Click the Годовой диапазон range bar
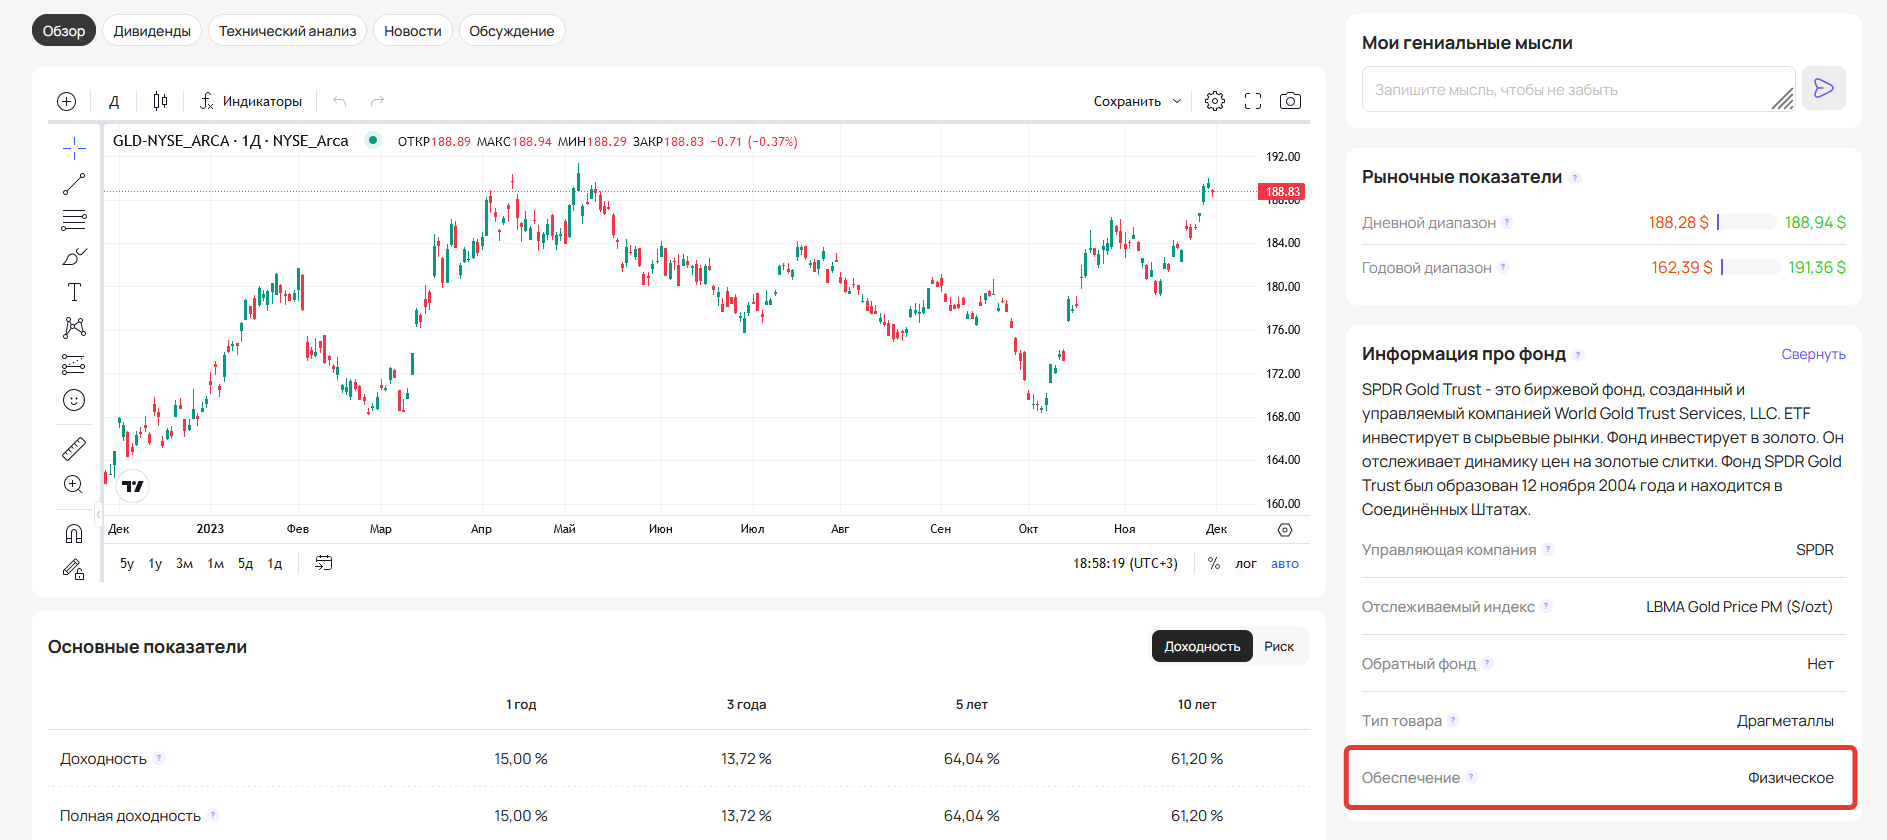Viewport: 1887px width, 840px height. (x=1750, y=267)
